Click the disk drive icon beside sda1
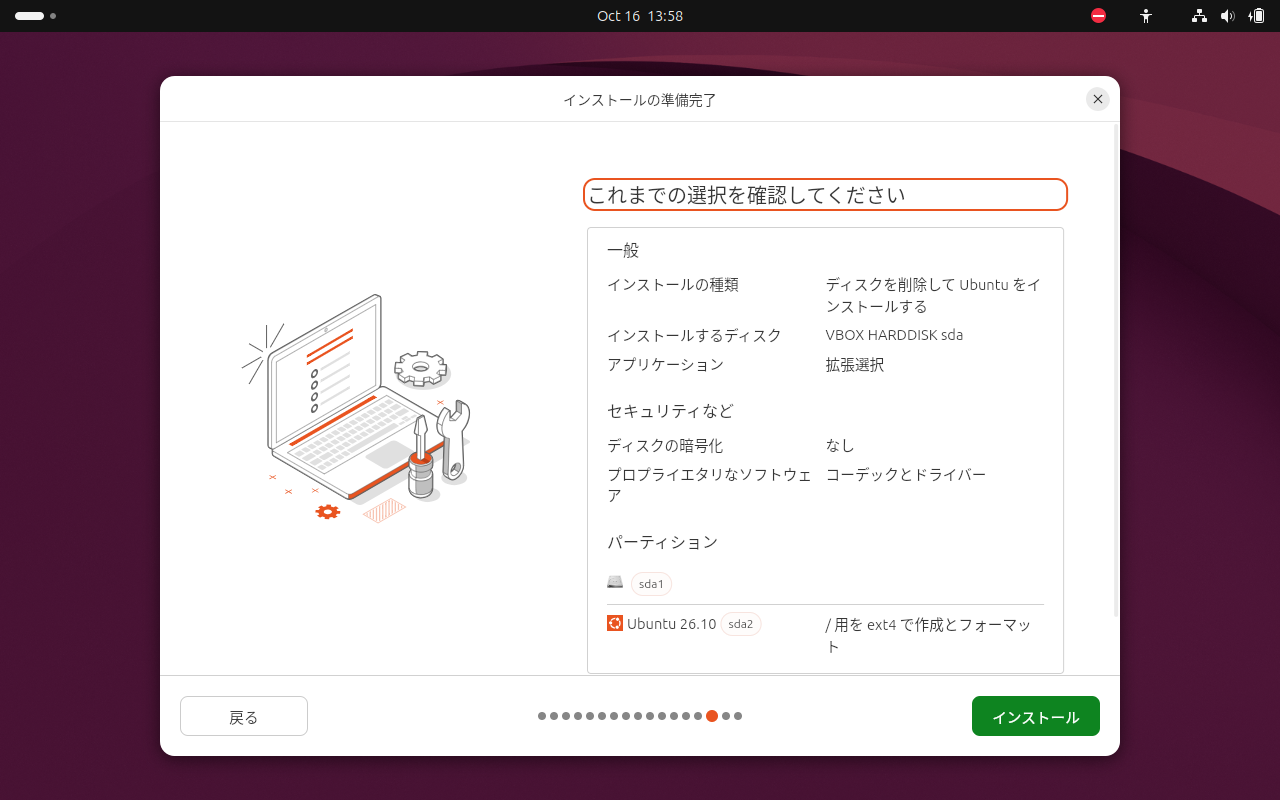The height and width of the screenshot is (800, 1280). (615, 582)
